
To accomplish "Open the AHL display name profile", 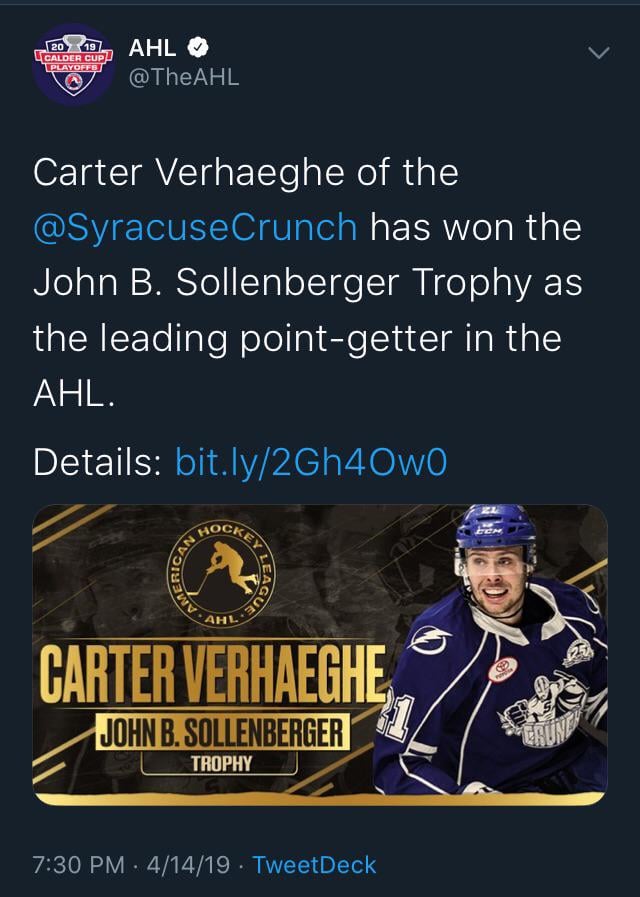I will [153, 48].
